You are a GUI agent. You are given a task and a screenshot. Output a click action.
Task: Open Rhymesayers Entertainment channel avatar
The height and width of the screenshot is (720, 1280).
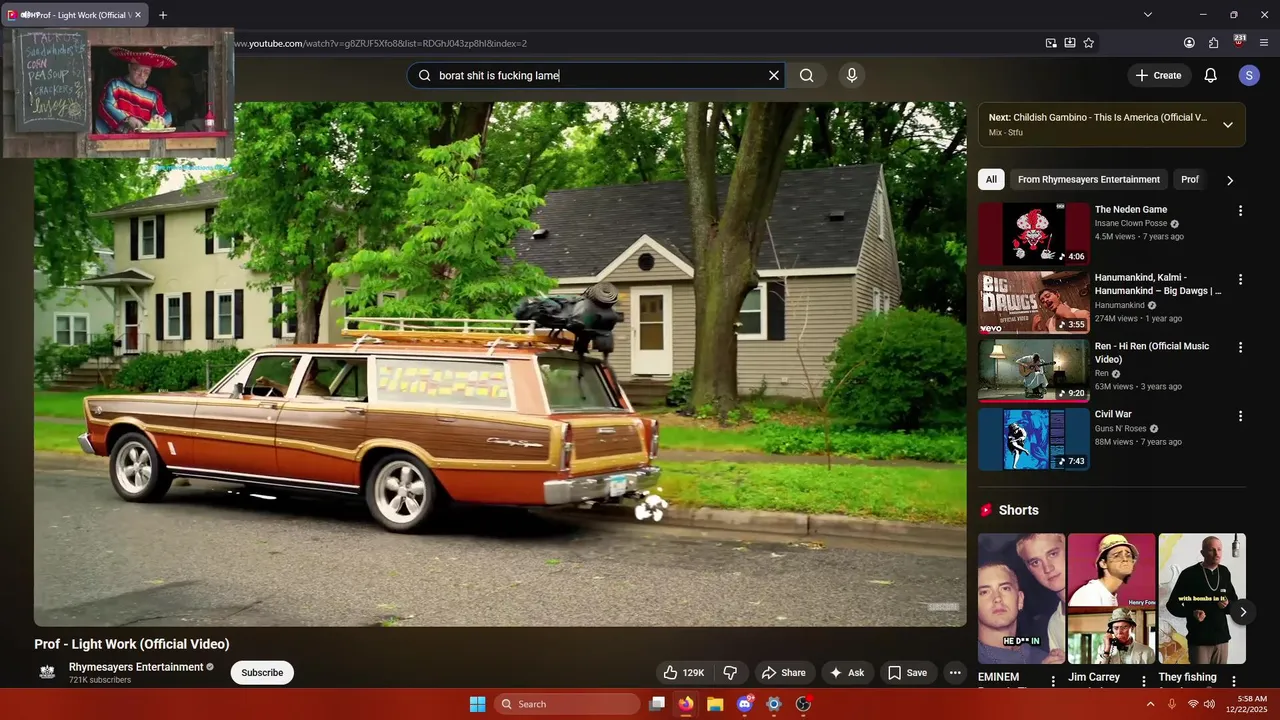click(x=47, y=672)
